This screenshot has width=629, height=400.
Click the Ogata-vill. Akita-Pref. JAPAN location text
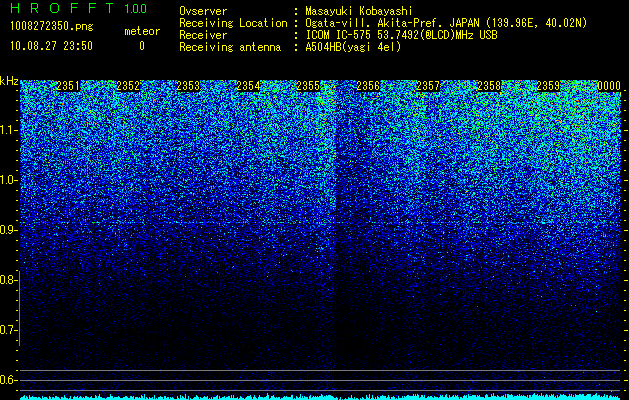click(446, 23)
